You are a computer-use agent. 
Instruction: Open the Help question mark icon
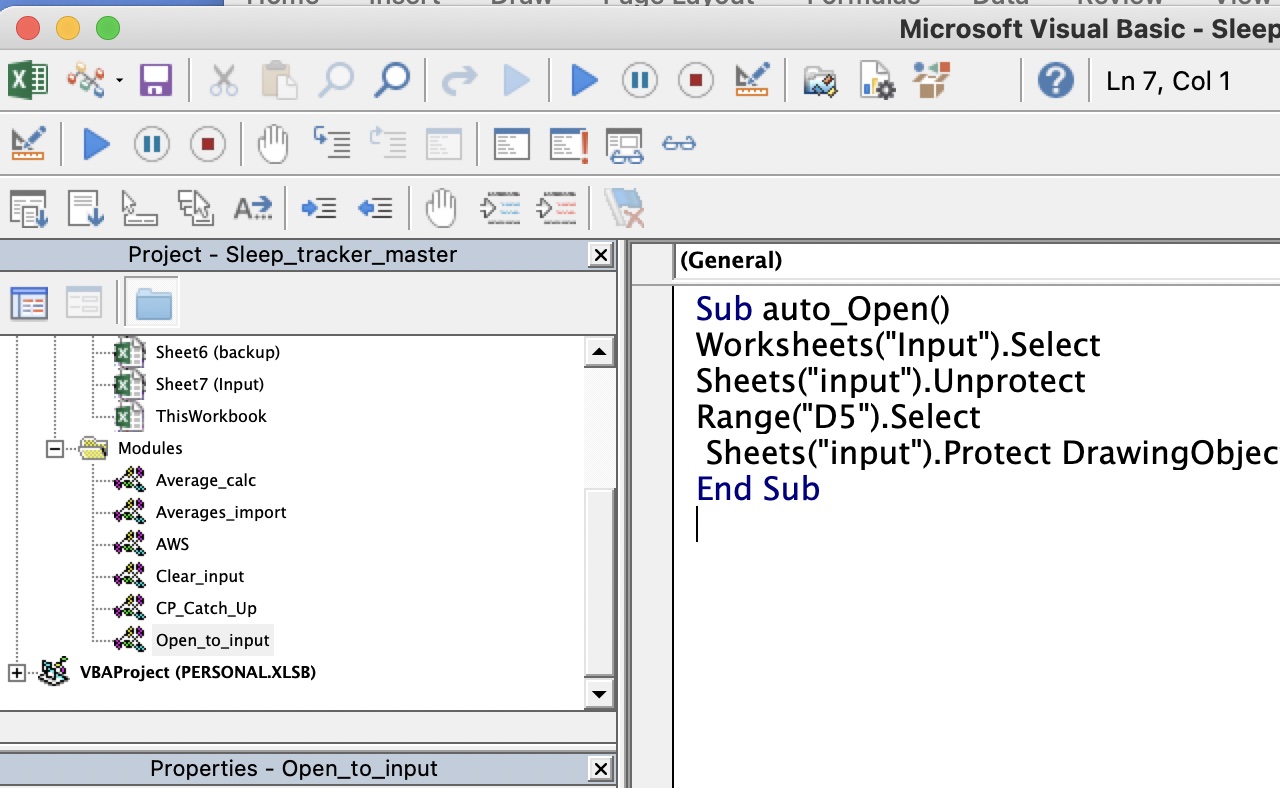pos(1055,80)
